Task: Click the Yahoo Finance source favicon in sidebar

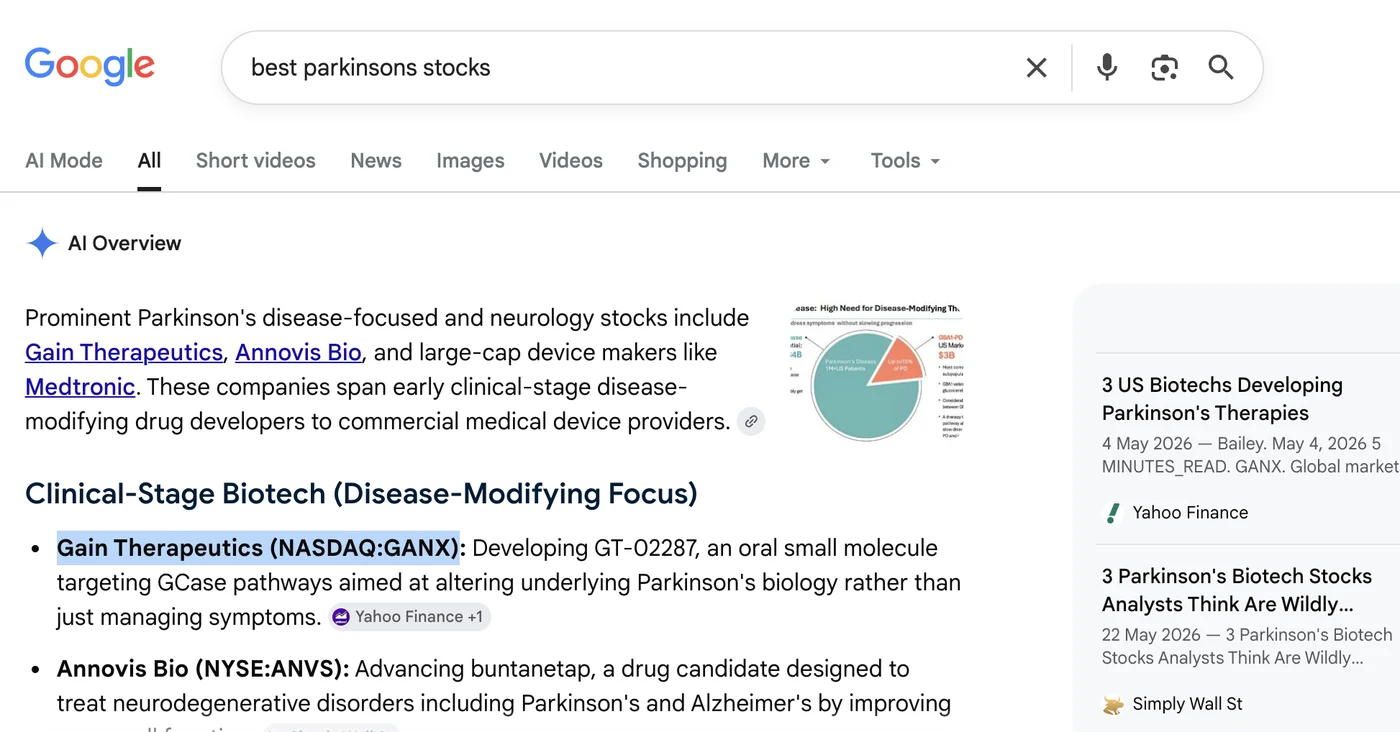Action: (1112, 513)
